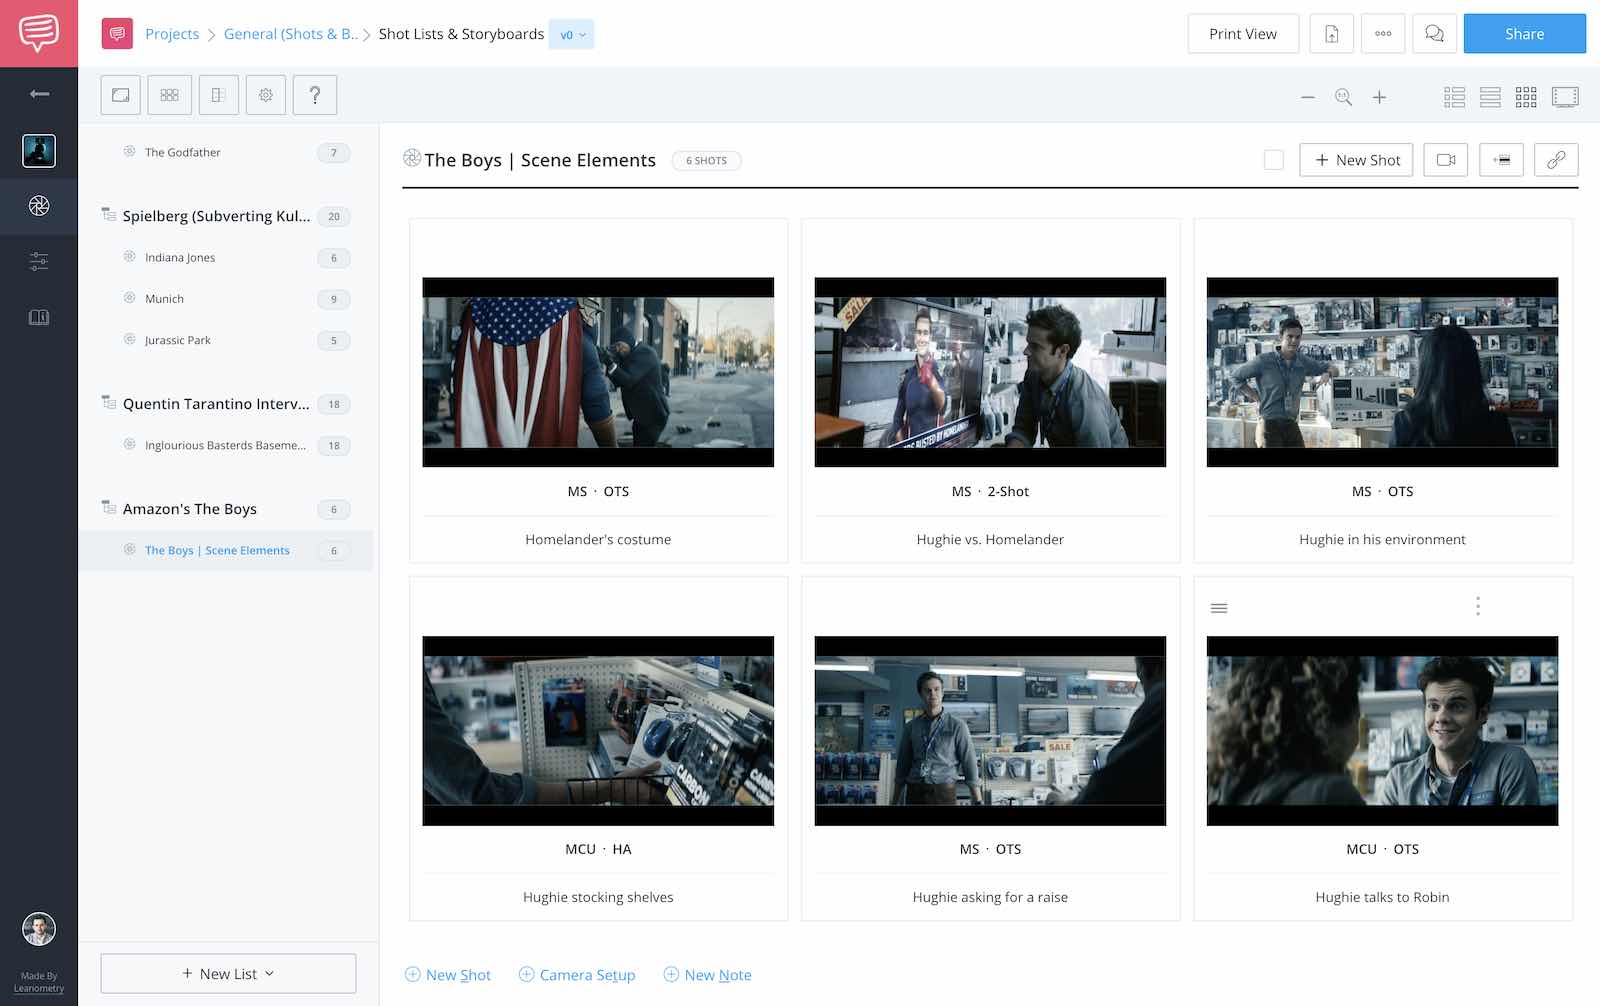Viewport: 1600px width, 1006px height.
Task: Open the comments chat icon
Action: (x=1434, y=34)
